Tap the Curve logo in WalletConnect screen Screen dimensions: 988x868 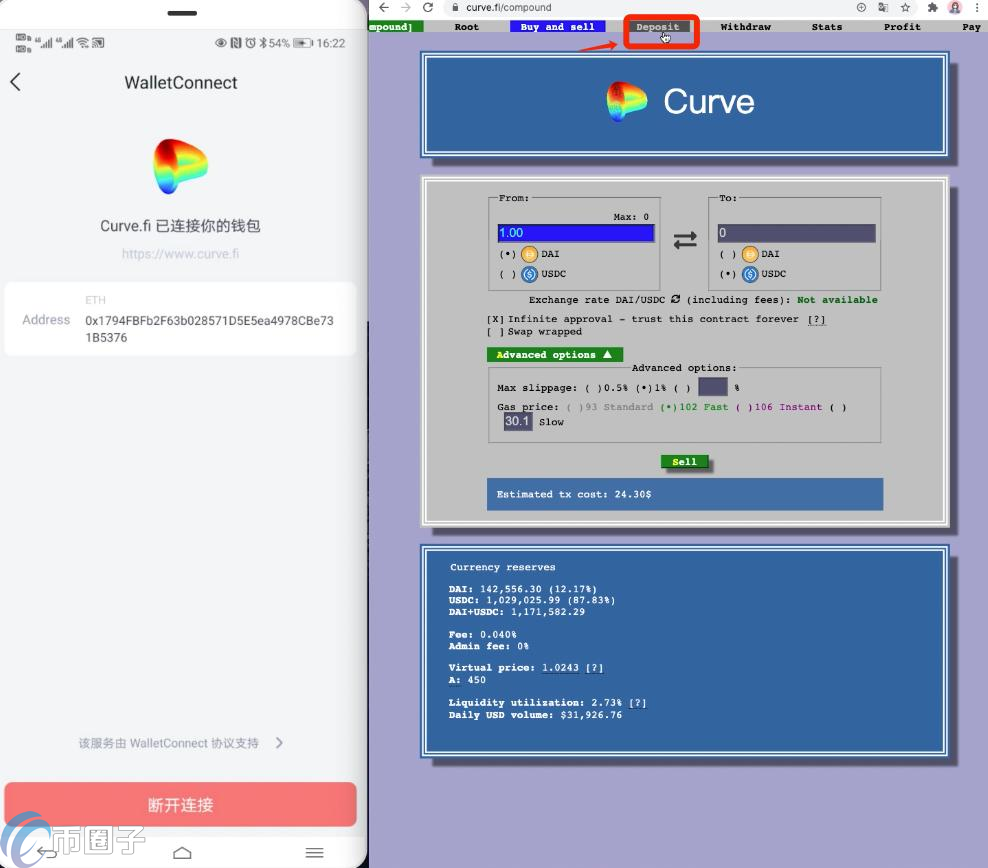[180, 166]
